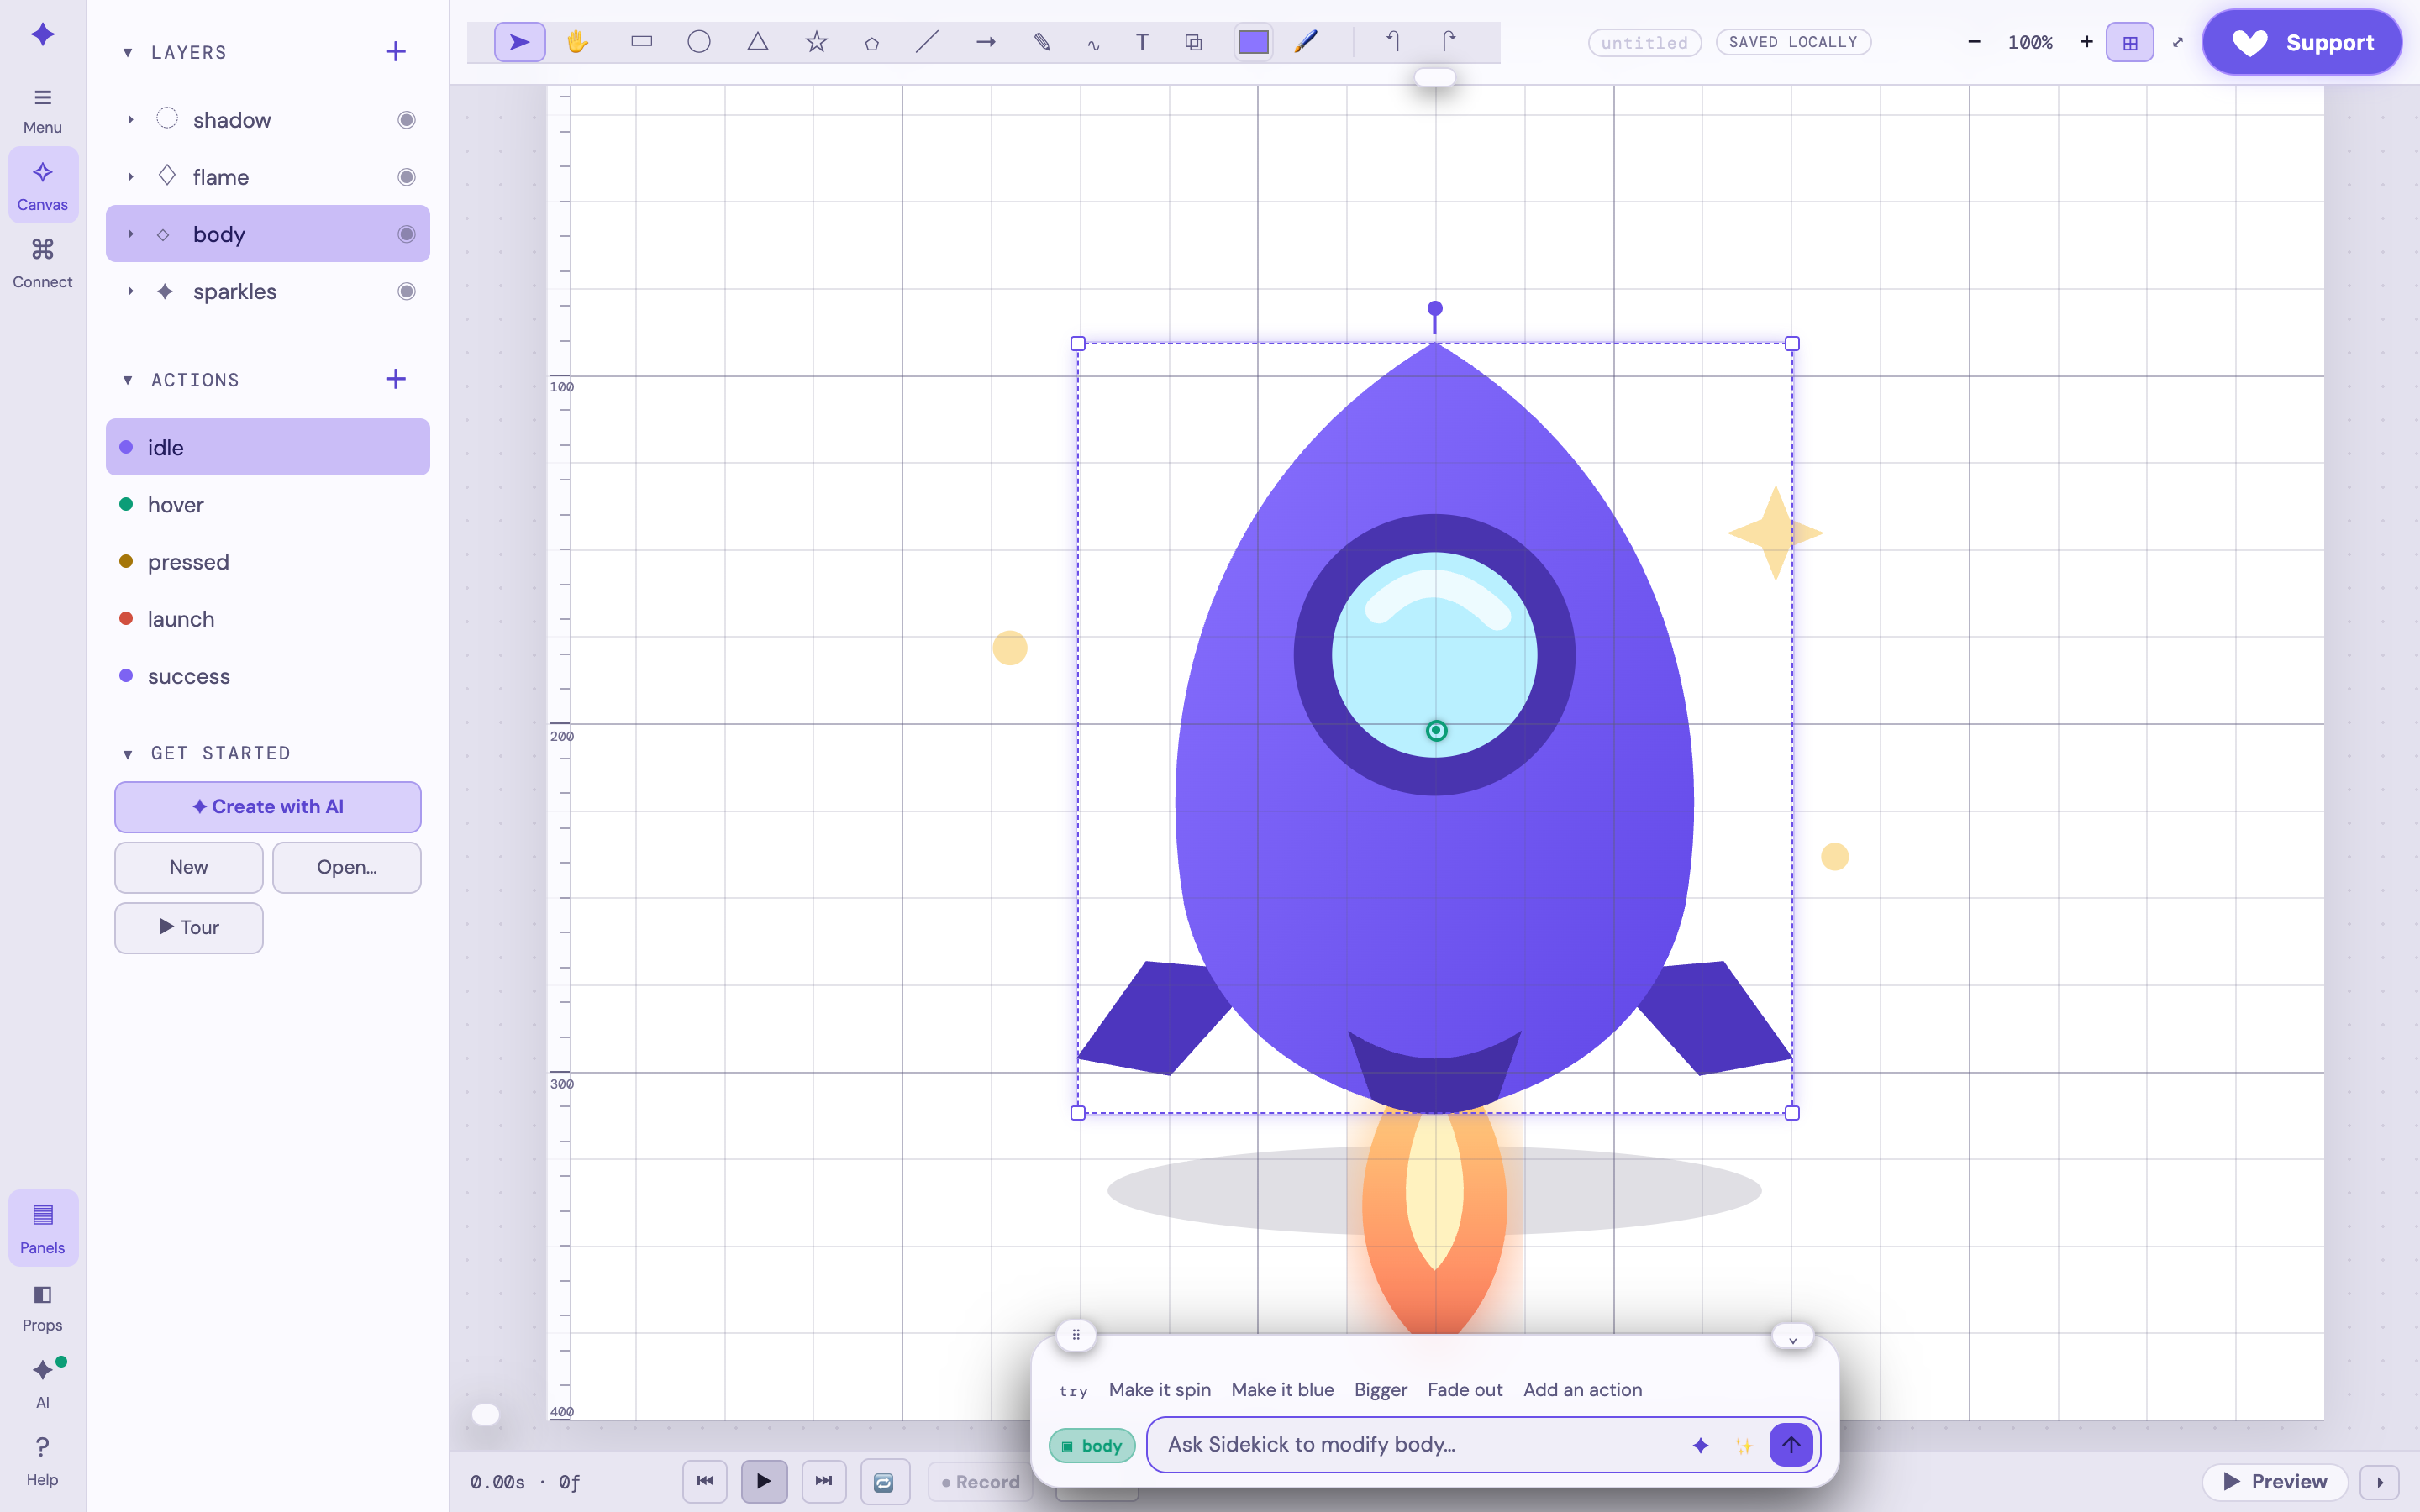Collapse the GET STARTED section
Viewport: 2420px width, 1512px height.
coord(128,754)
